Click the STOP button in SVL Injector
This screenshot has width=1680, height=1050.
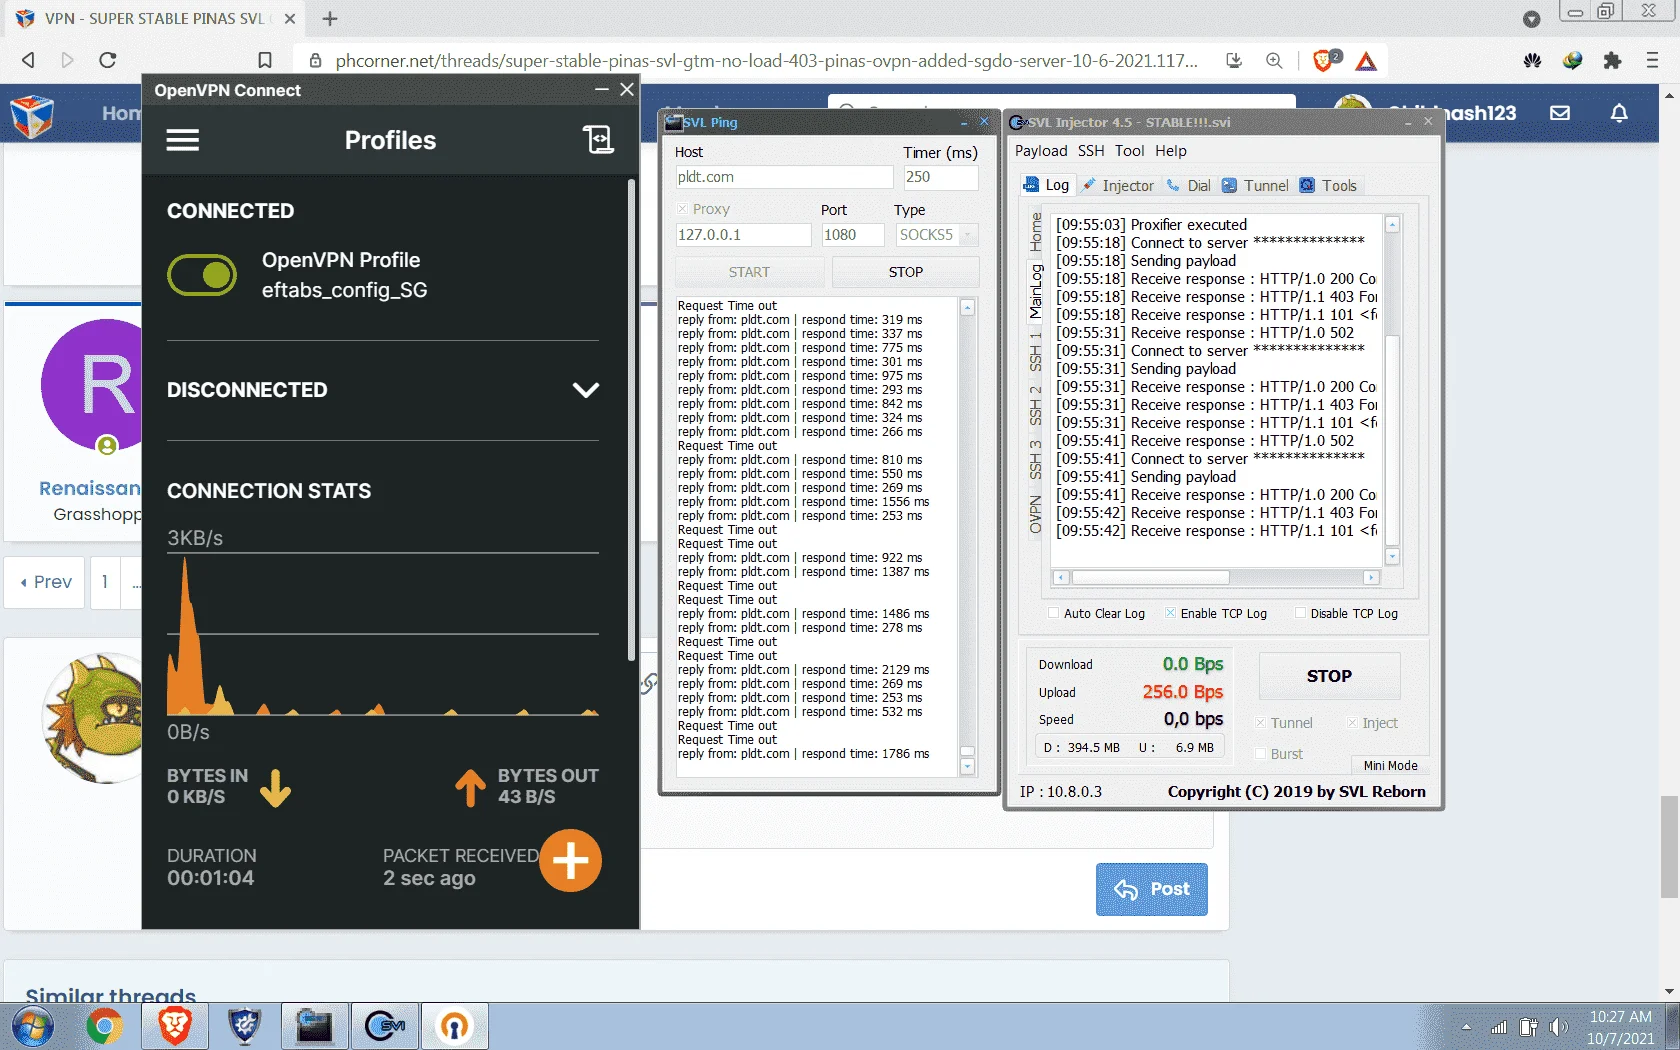click(x=1329, y=676)
